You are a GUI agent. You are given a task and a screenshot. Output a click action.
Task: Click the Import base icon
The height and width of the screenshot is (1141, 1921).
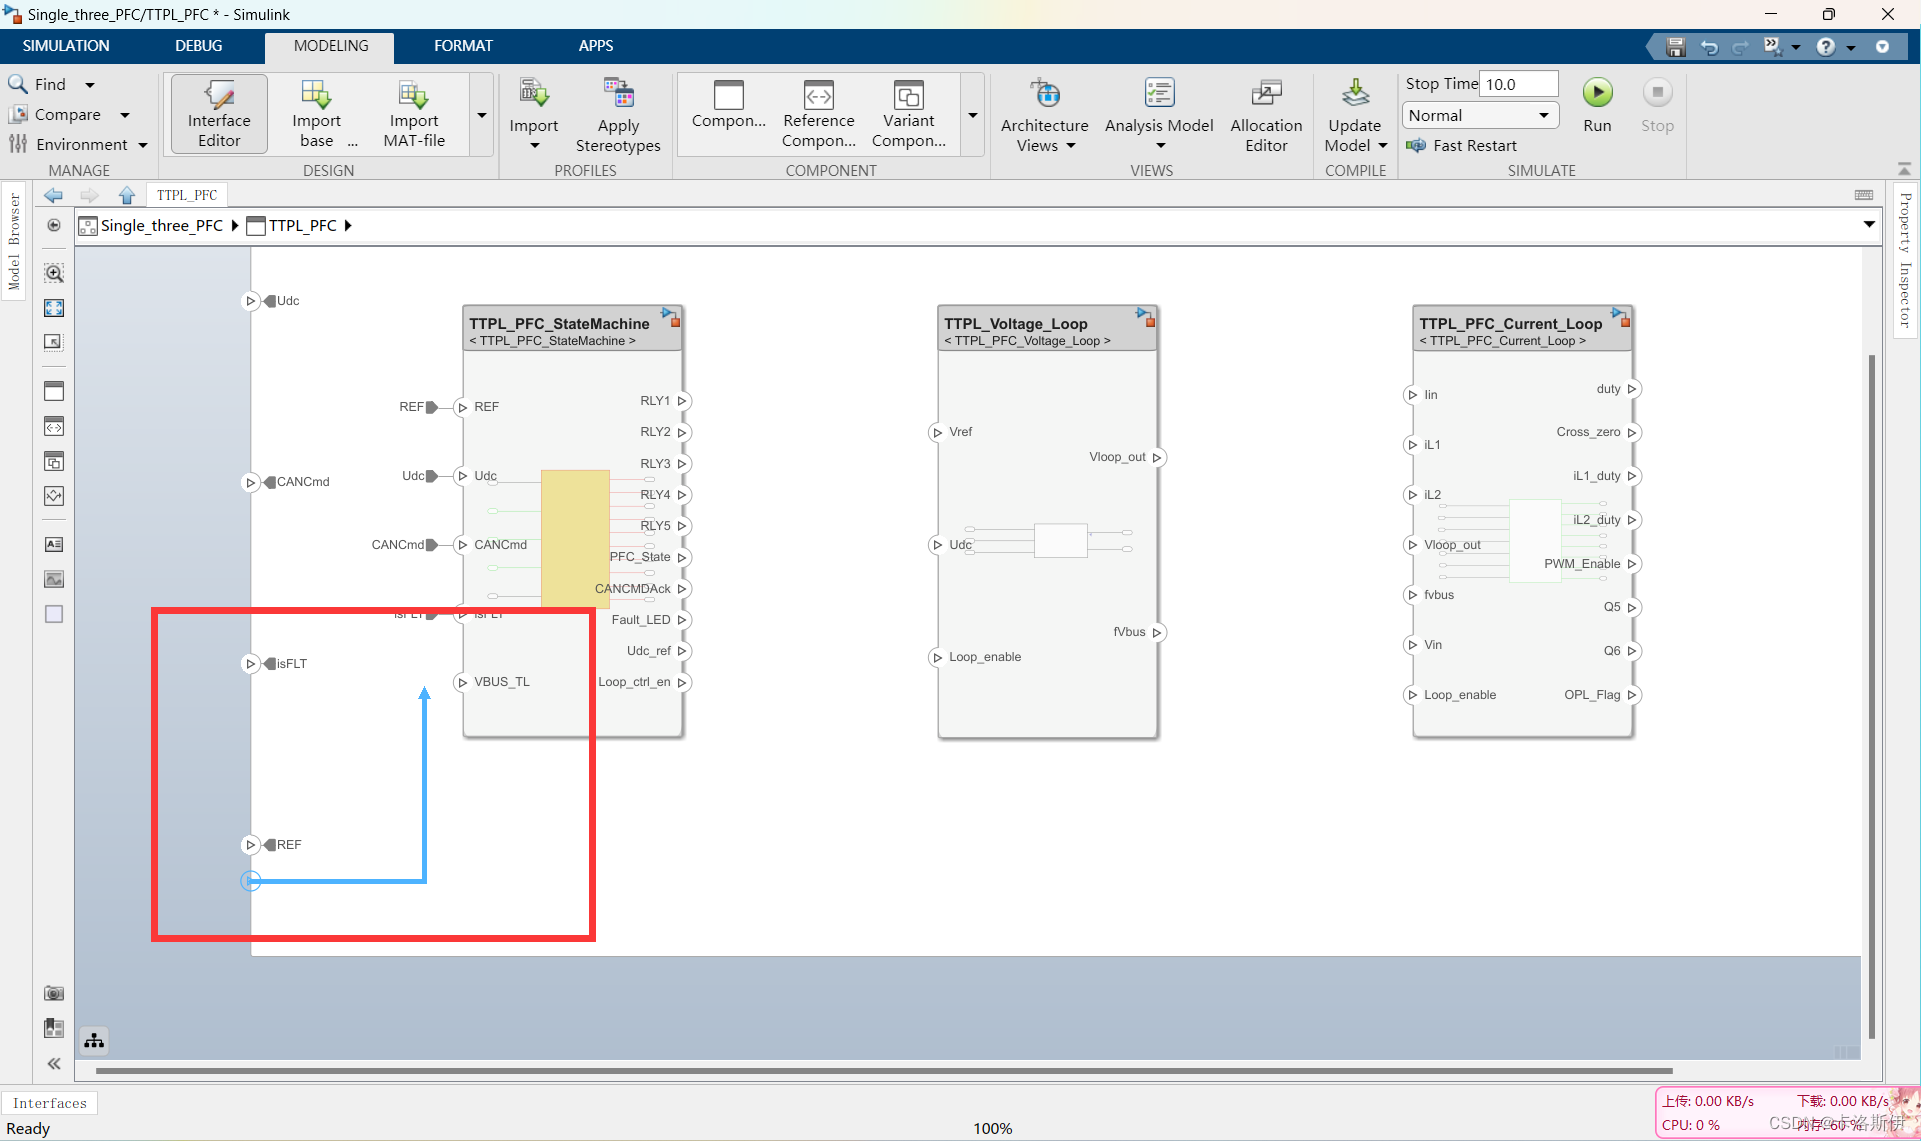click(x=316, y=95)
